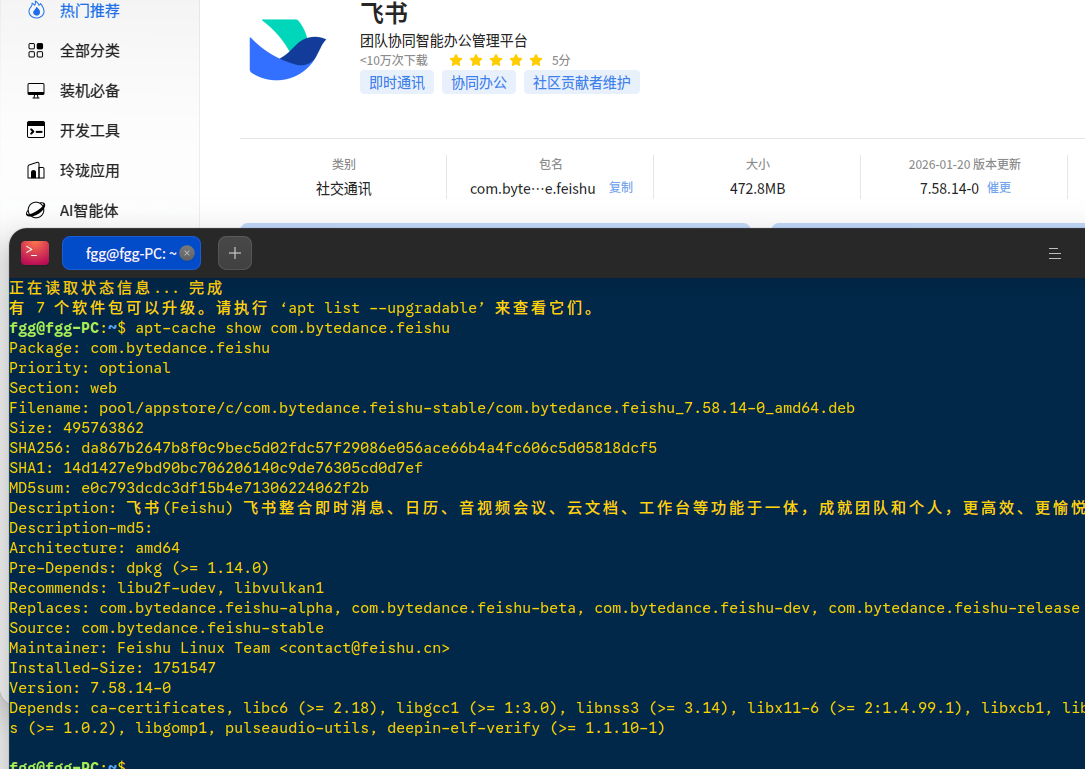Click the Section: web line
Screen dimensions: 1085x769
63,388
